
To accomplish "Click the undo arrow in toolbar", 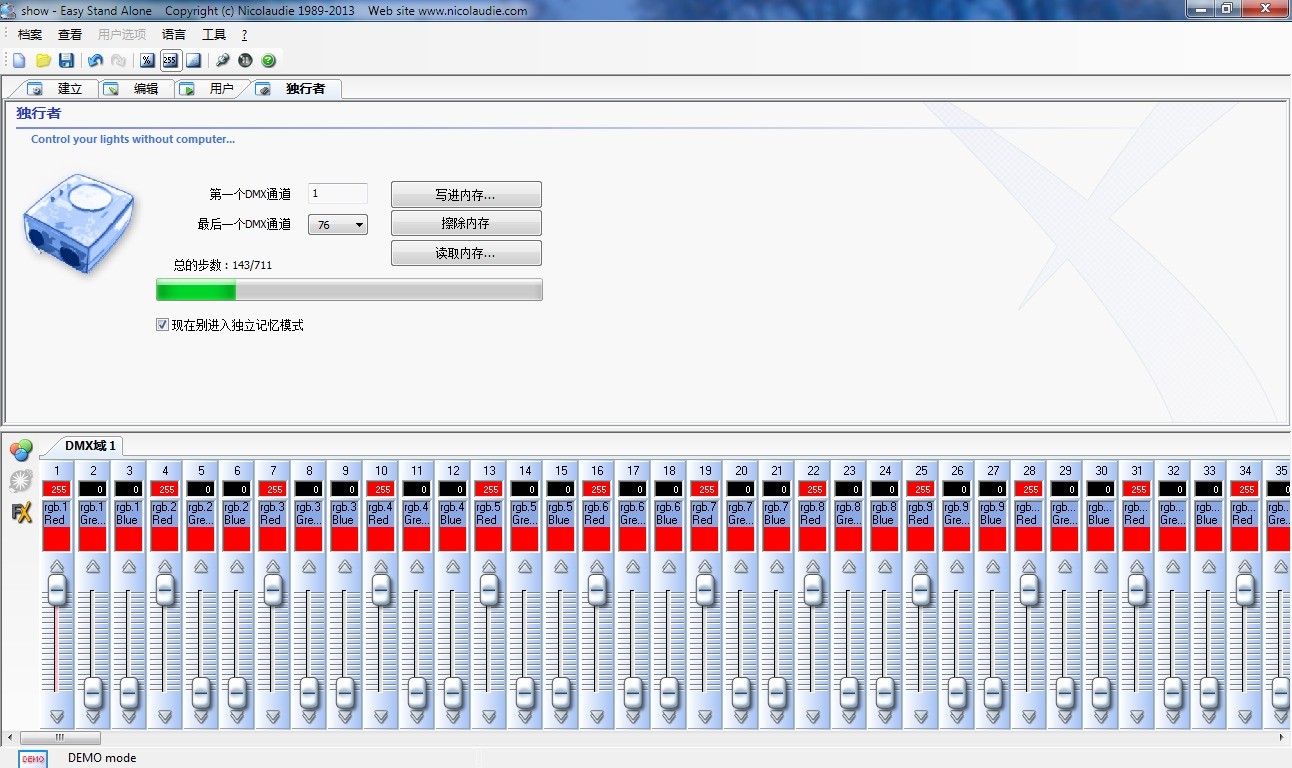I will click(95, 61).
